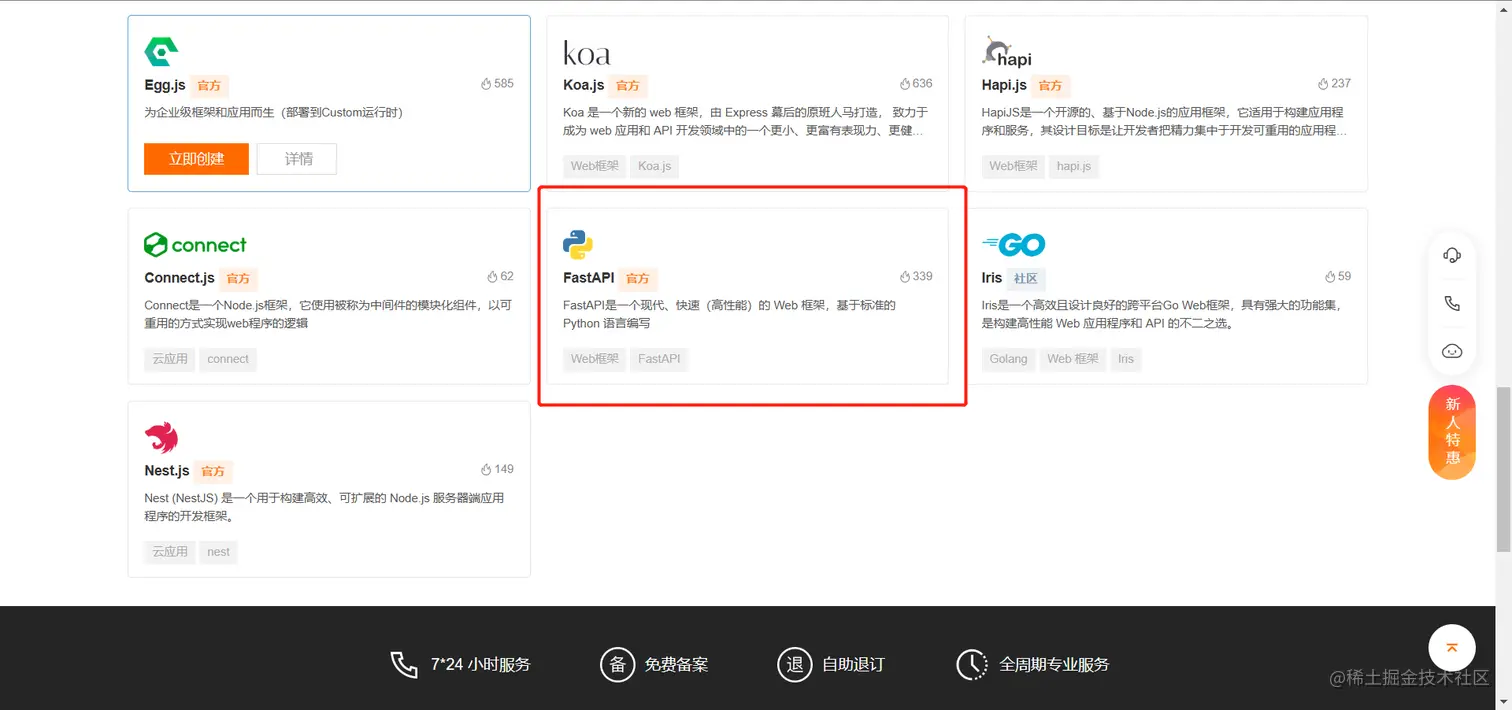Click the 详情 button on Egg.js
The width and height of the screenshot is (1512, 710).
(x=297, y=159)
